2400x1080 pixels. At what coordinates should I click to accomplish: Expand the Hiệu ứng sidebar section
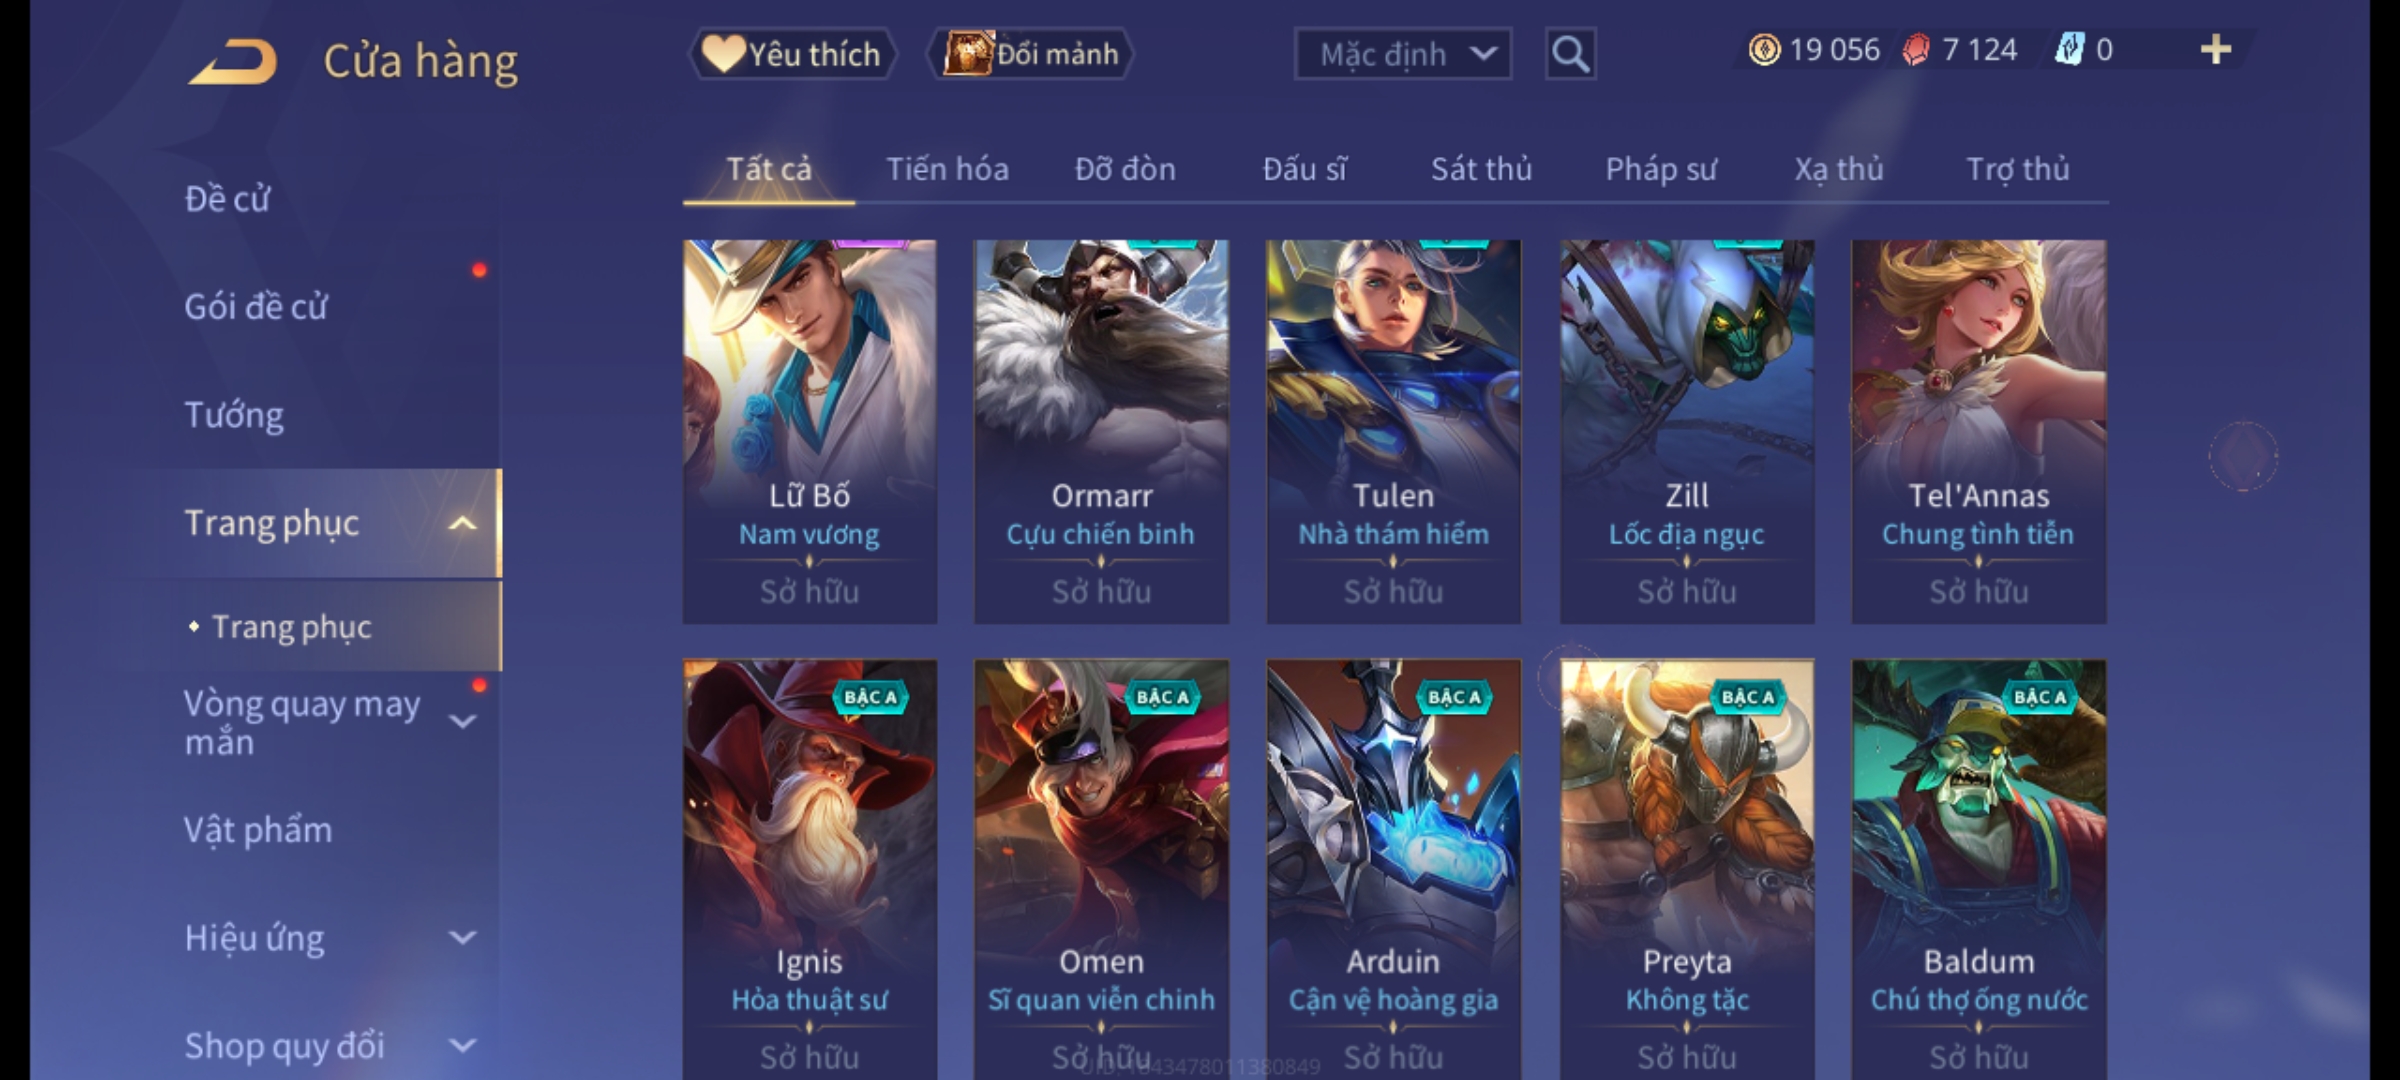462,938
